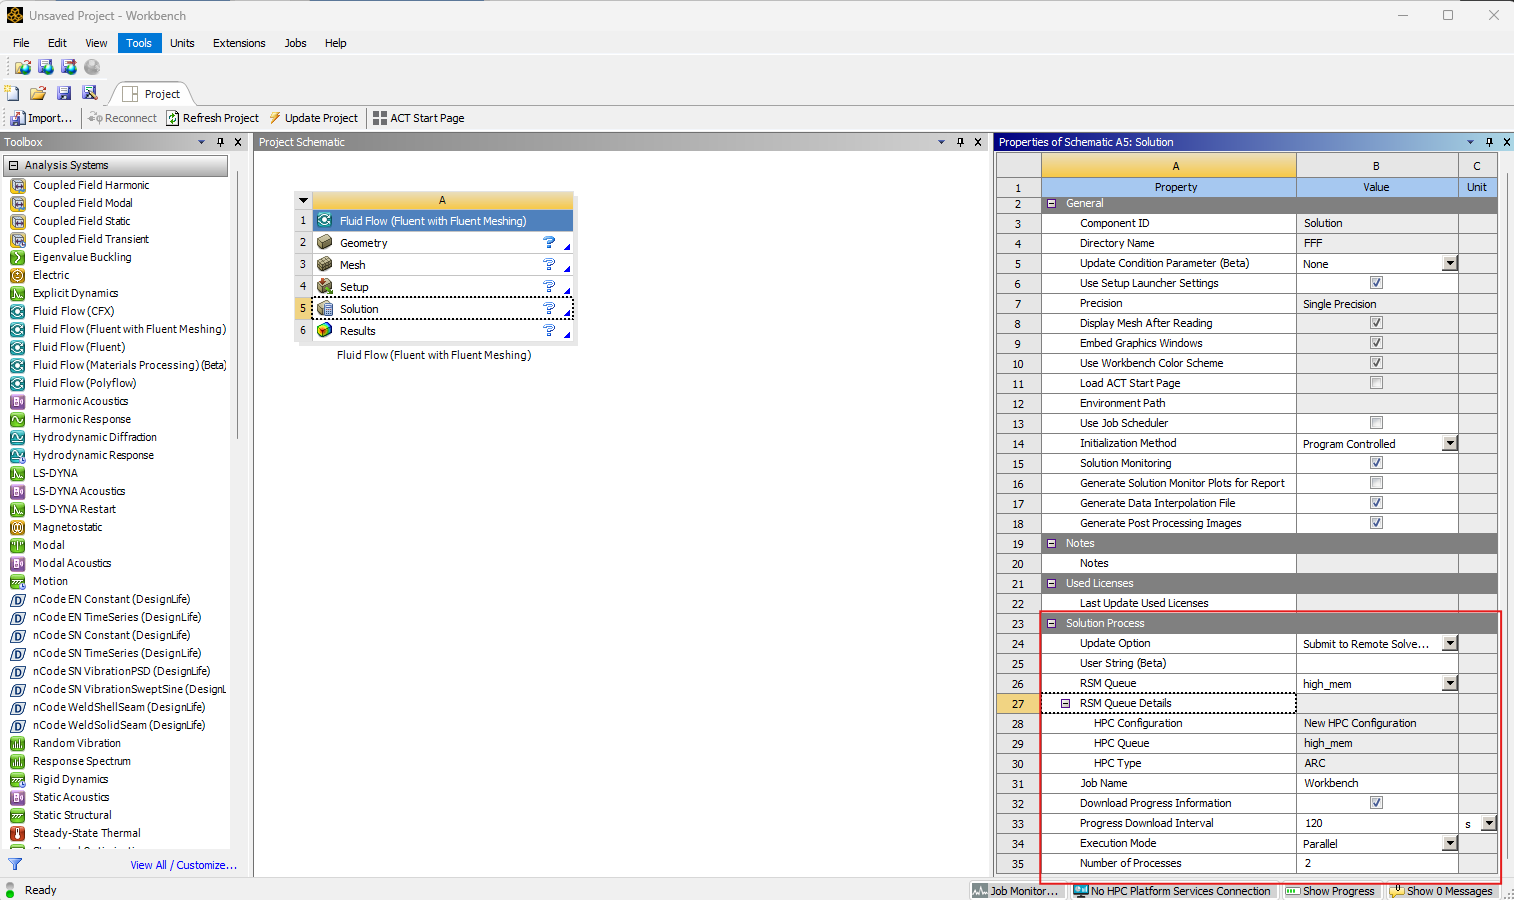Collapse the Solution Process section
This screenshot has width=1514, height=900.
pyautogui.click(x=1051, y=623)
